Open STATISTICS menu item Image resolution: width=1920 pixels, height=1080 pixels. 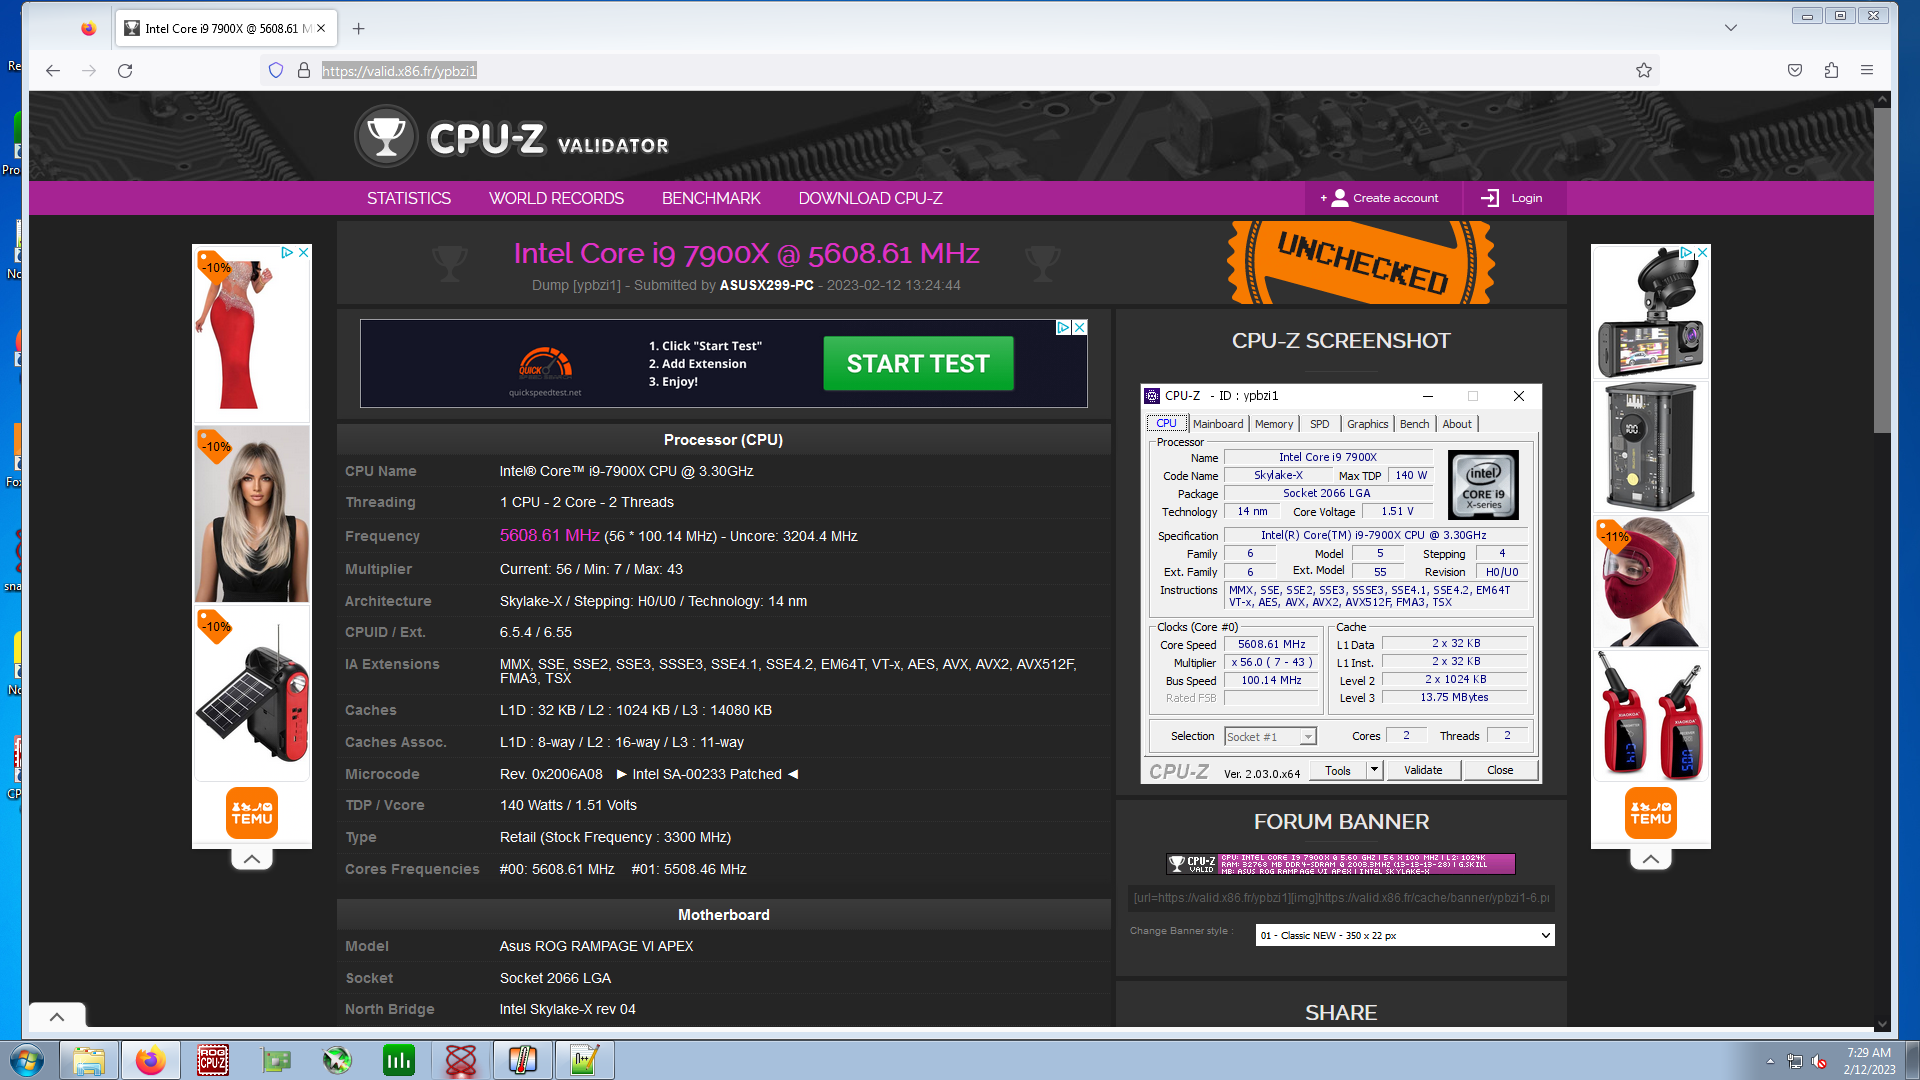(x=408, y=198)
